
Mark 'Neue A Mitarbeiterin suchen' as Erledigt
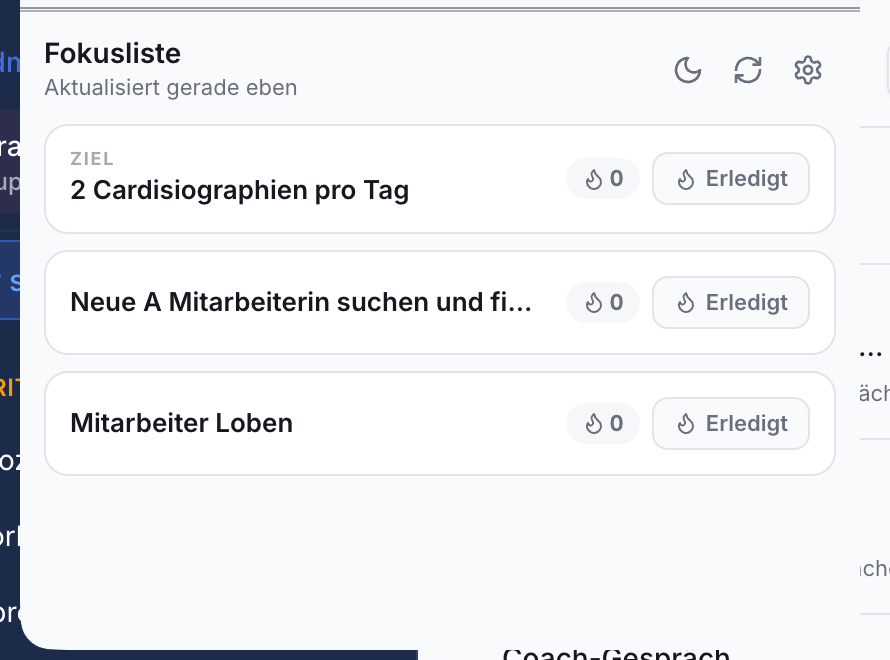click(x=731, y=302)
